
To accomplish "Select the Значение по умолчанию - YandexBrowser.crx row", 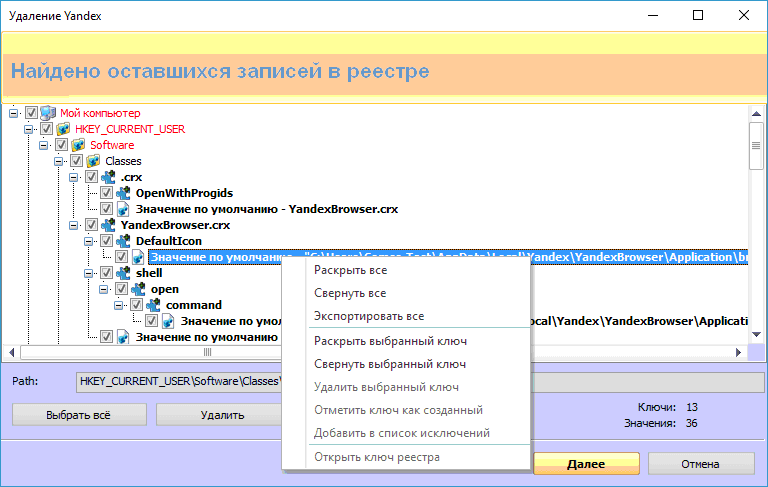I will 266,209.
